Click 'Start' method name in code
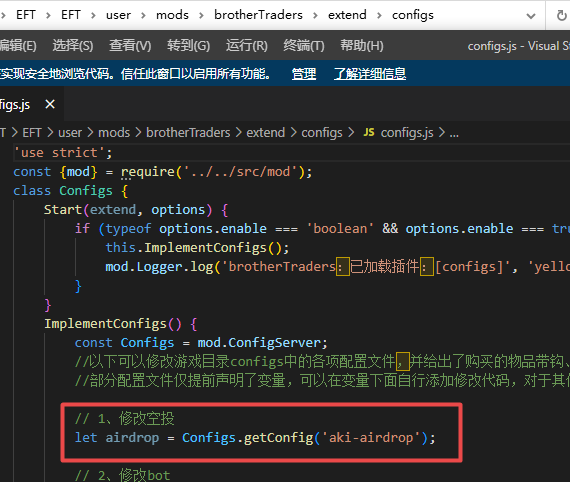The image size is (570, 482). [63, 210]
